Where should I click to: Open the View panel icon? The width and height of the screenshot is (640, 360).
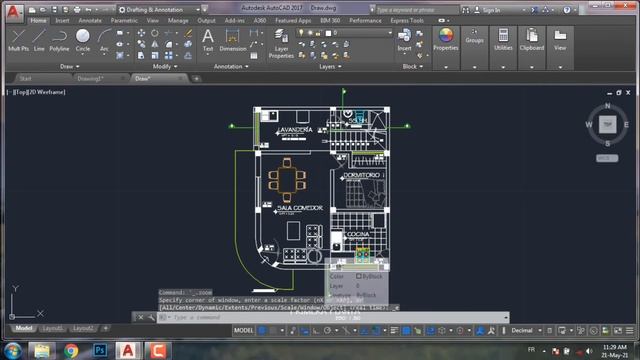560,40
